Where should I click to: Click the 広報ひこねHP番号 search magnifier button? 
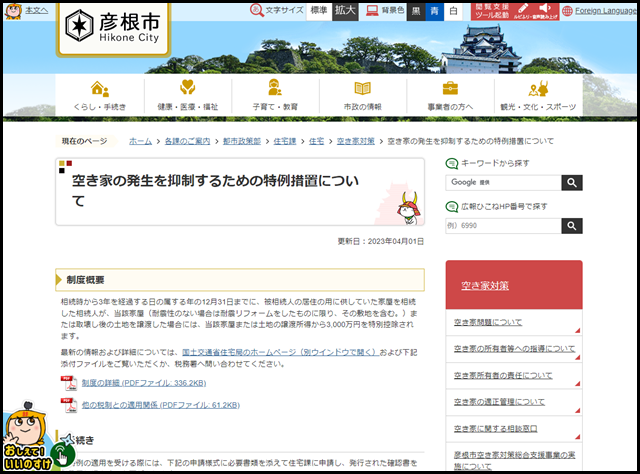coord(572,226)
